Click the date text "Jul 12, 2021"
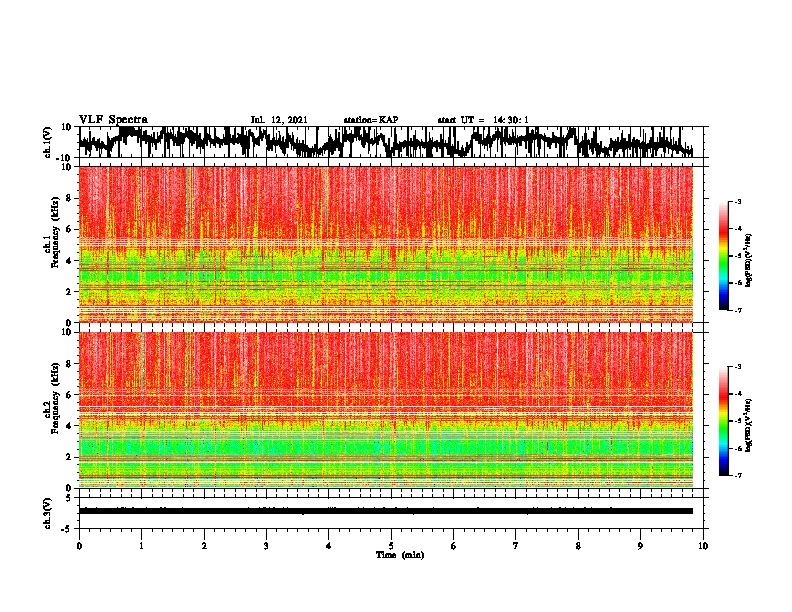Screen dimensions: 792x612 click(x=279, y=120)
